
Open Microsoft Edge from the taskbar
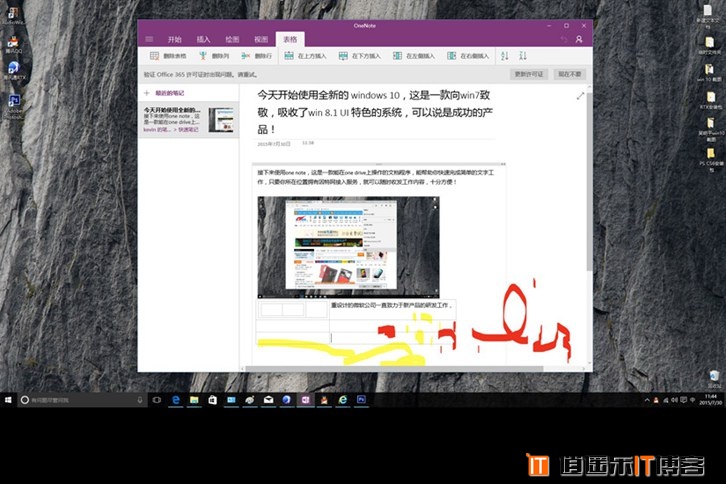[175, 400]
